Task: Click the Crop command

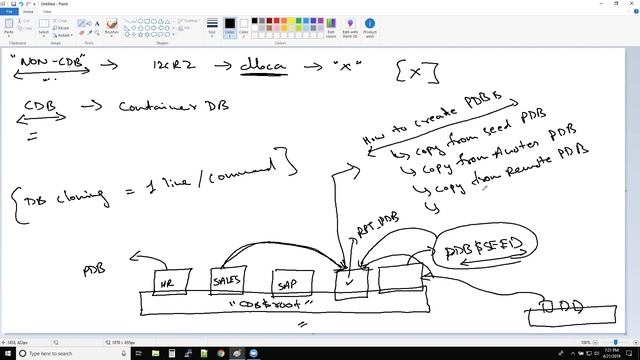Action: (x=60, y=20)
